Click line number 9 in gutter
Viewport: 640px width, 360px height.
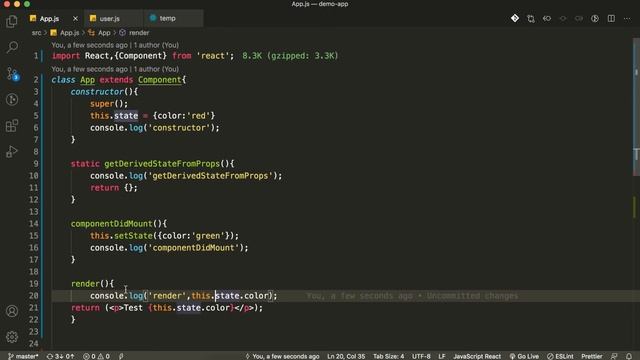click(x=36, y=164)
